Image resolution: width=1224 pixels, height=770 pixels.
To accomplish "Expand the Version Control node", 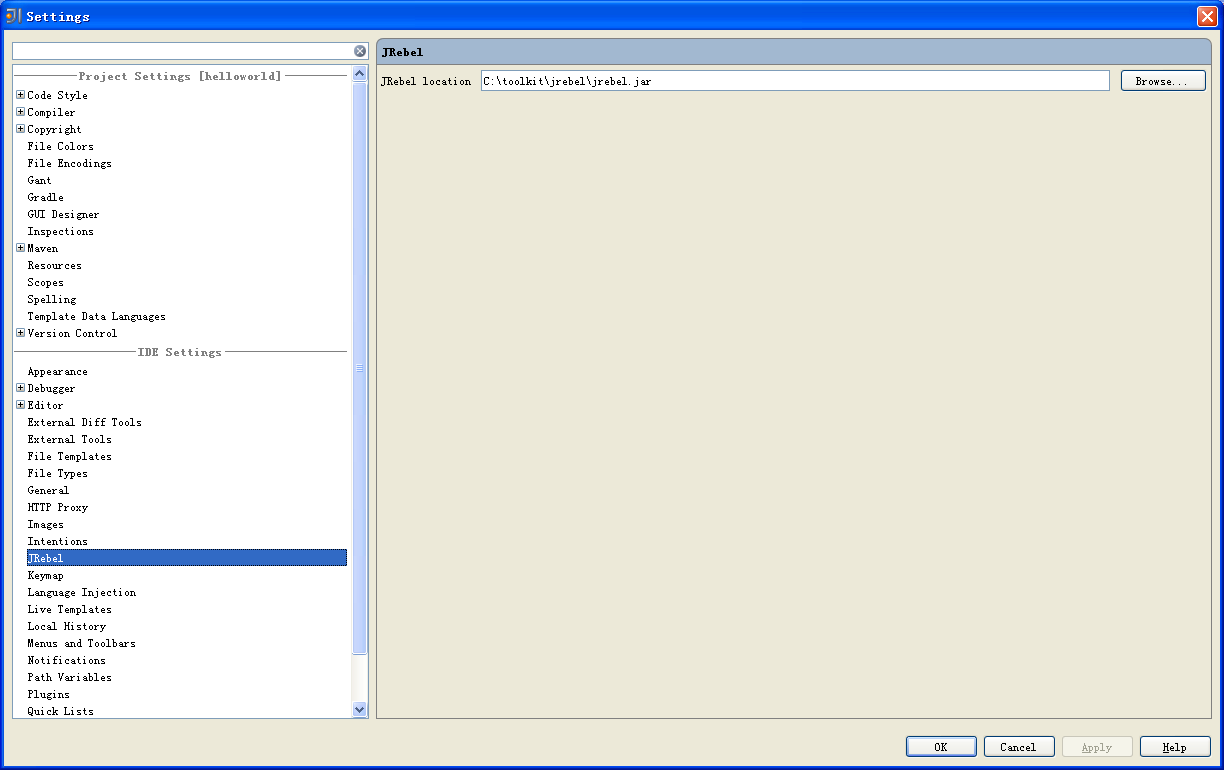I will [20, 333].
